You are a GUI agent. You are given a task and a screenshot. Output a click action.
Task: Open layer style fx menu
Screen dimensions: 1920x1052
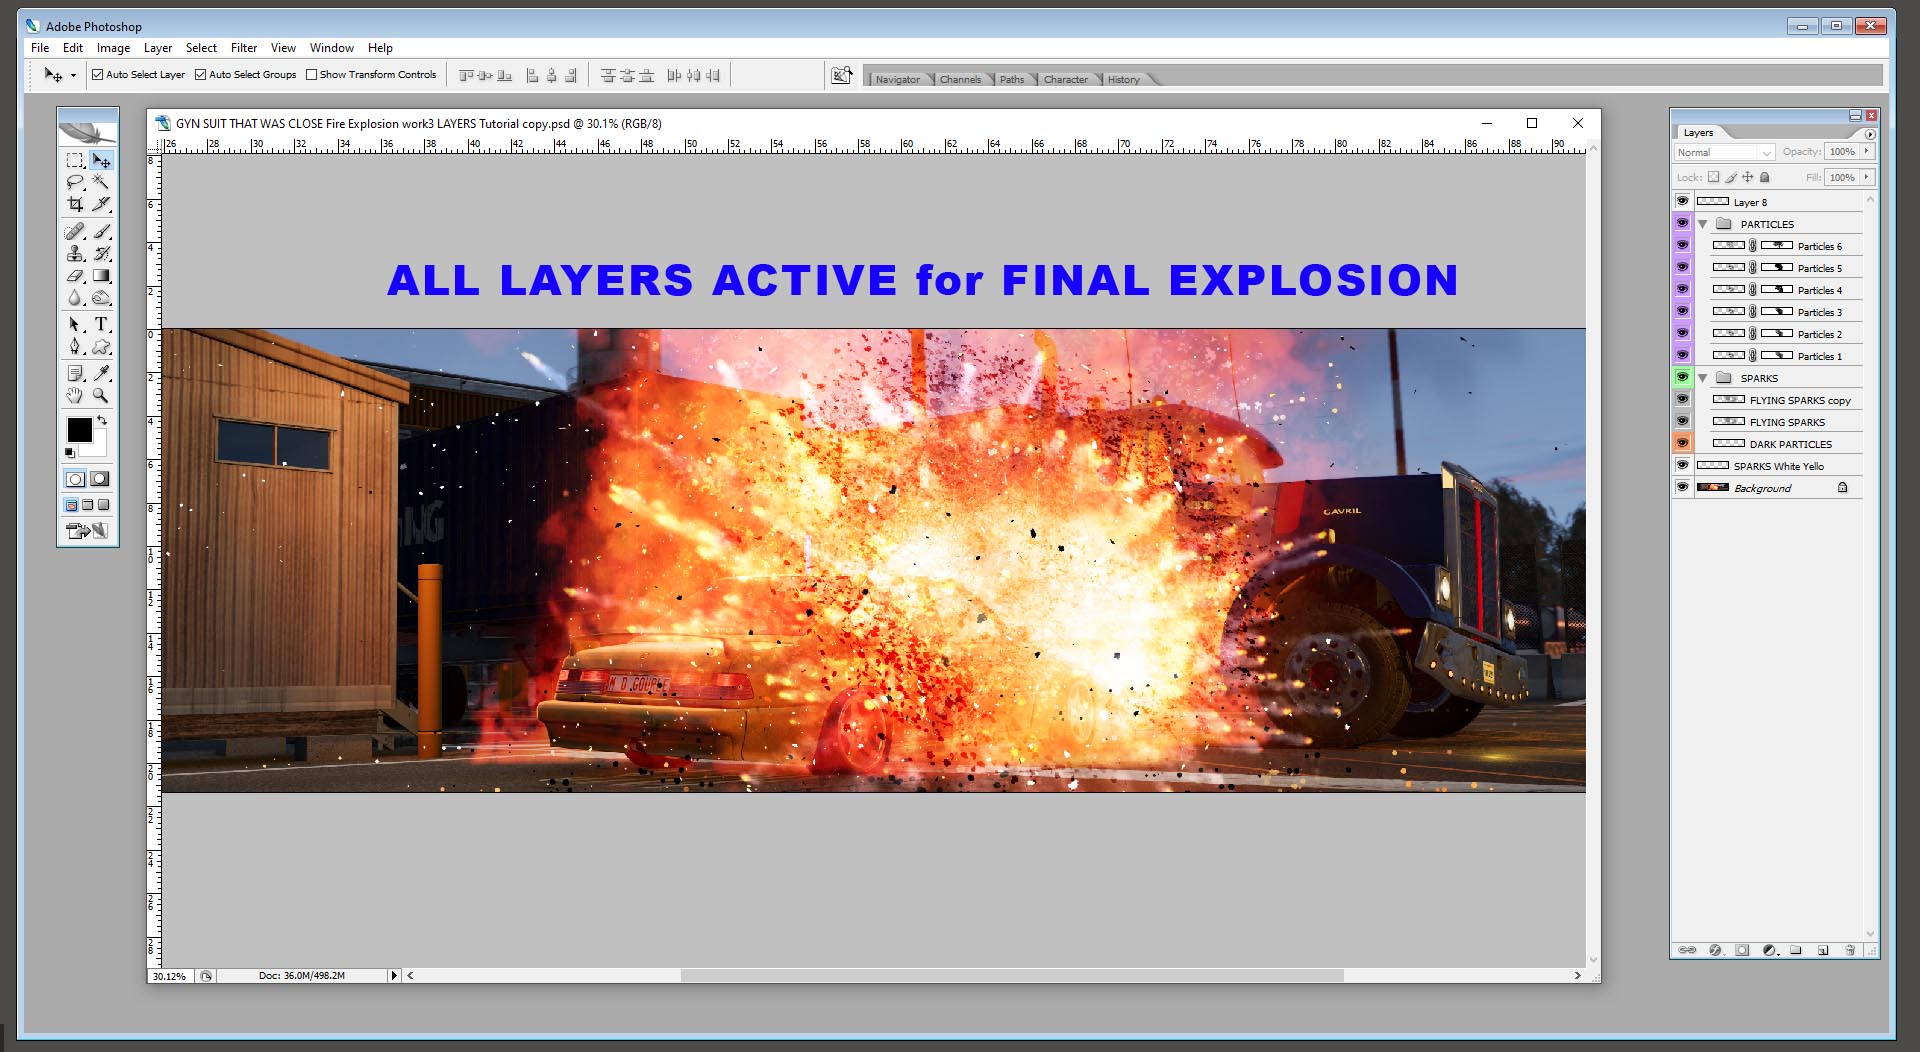1716,950
